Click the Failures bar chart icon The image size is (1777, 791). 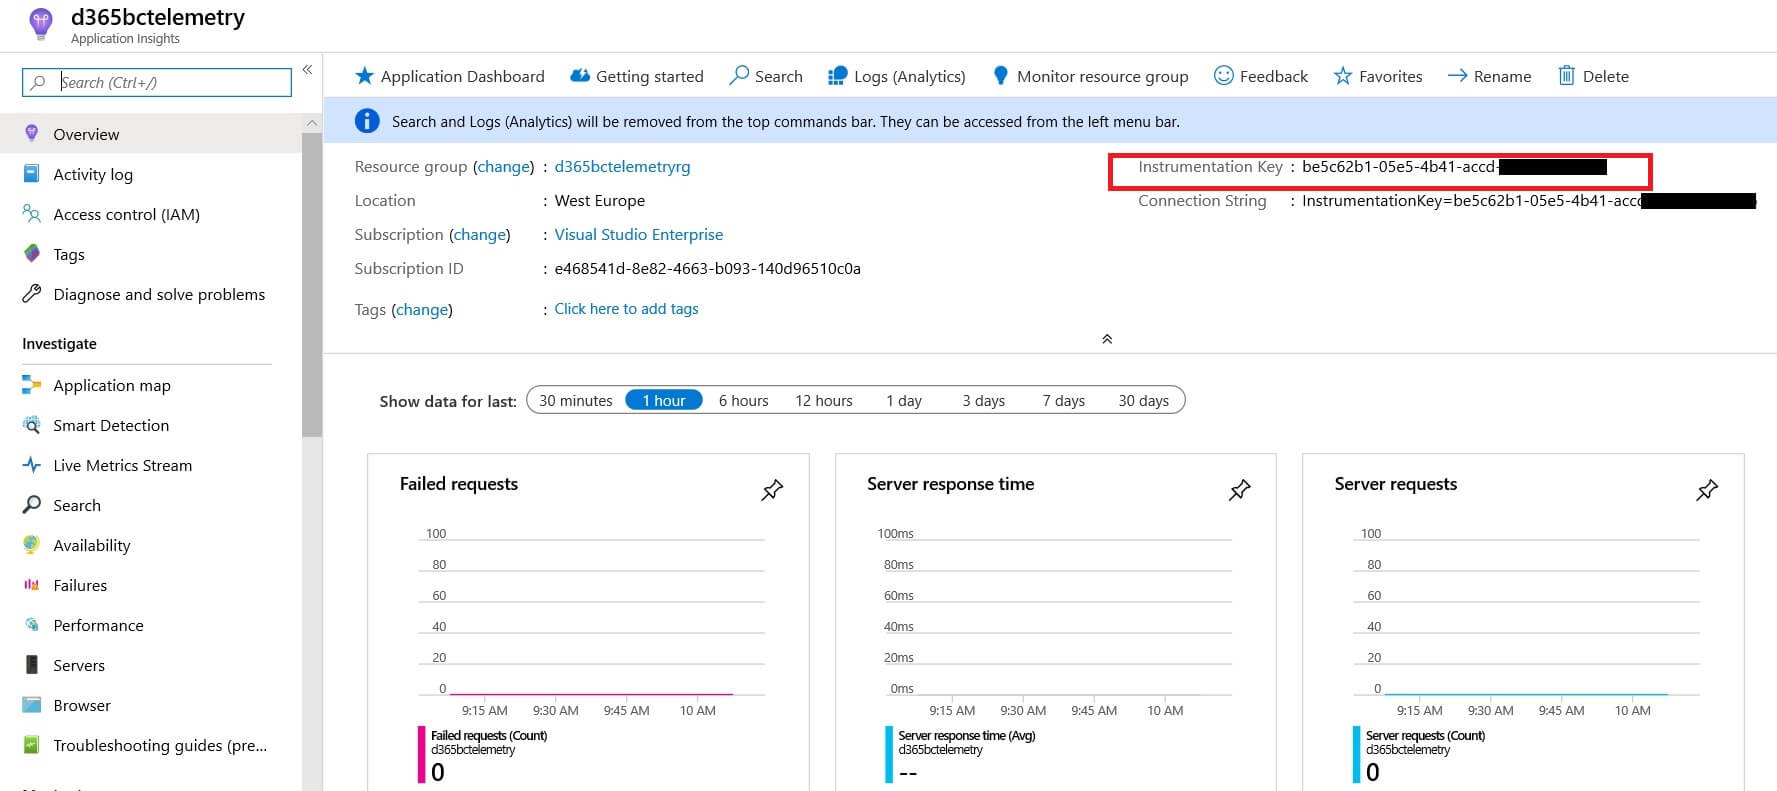point(32,585)
